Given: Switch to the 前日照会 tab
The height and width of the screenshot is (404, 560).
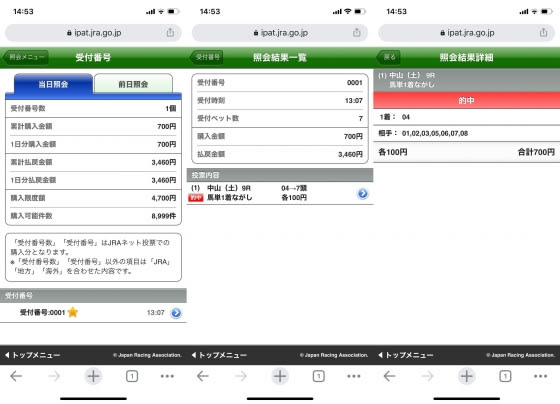Looking at the screenshot, I should [x=133, y=84].
